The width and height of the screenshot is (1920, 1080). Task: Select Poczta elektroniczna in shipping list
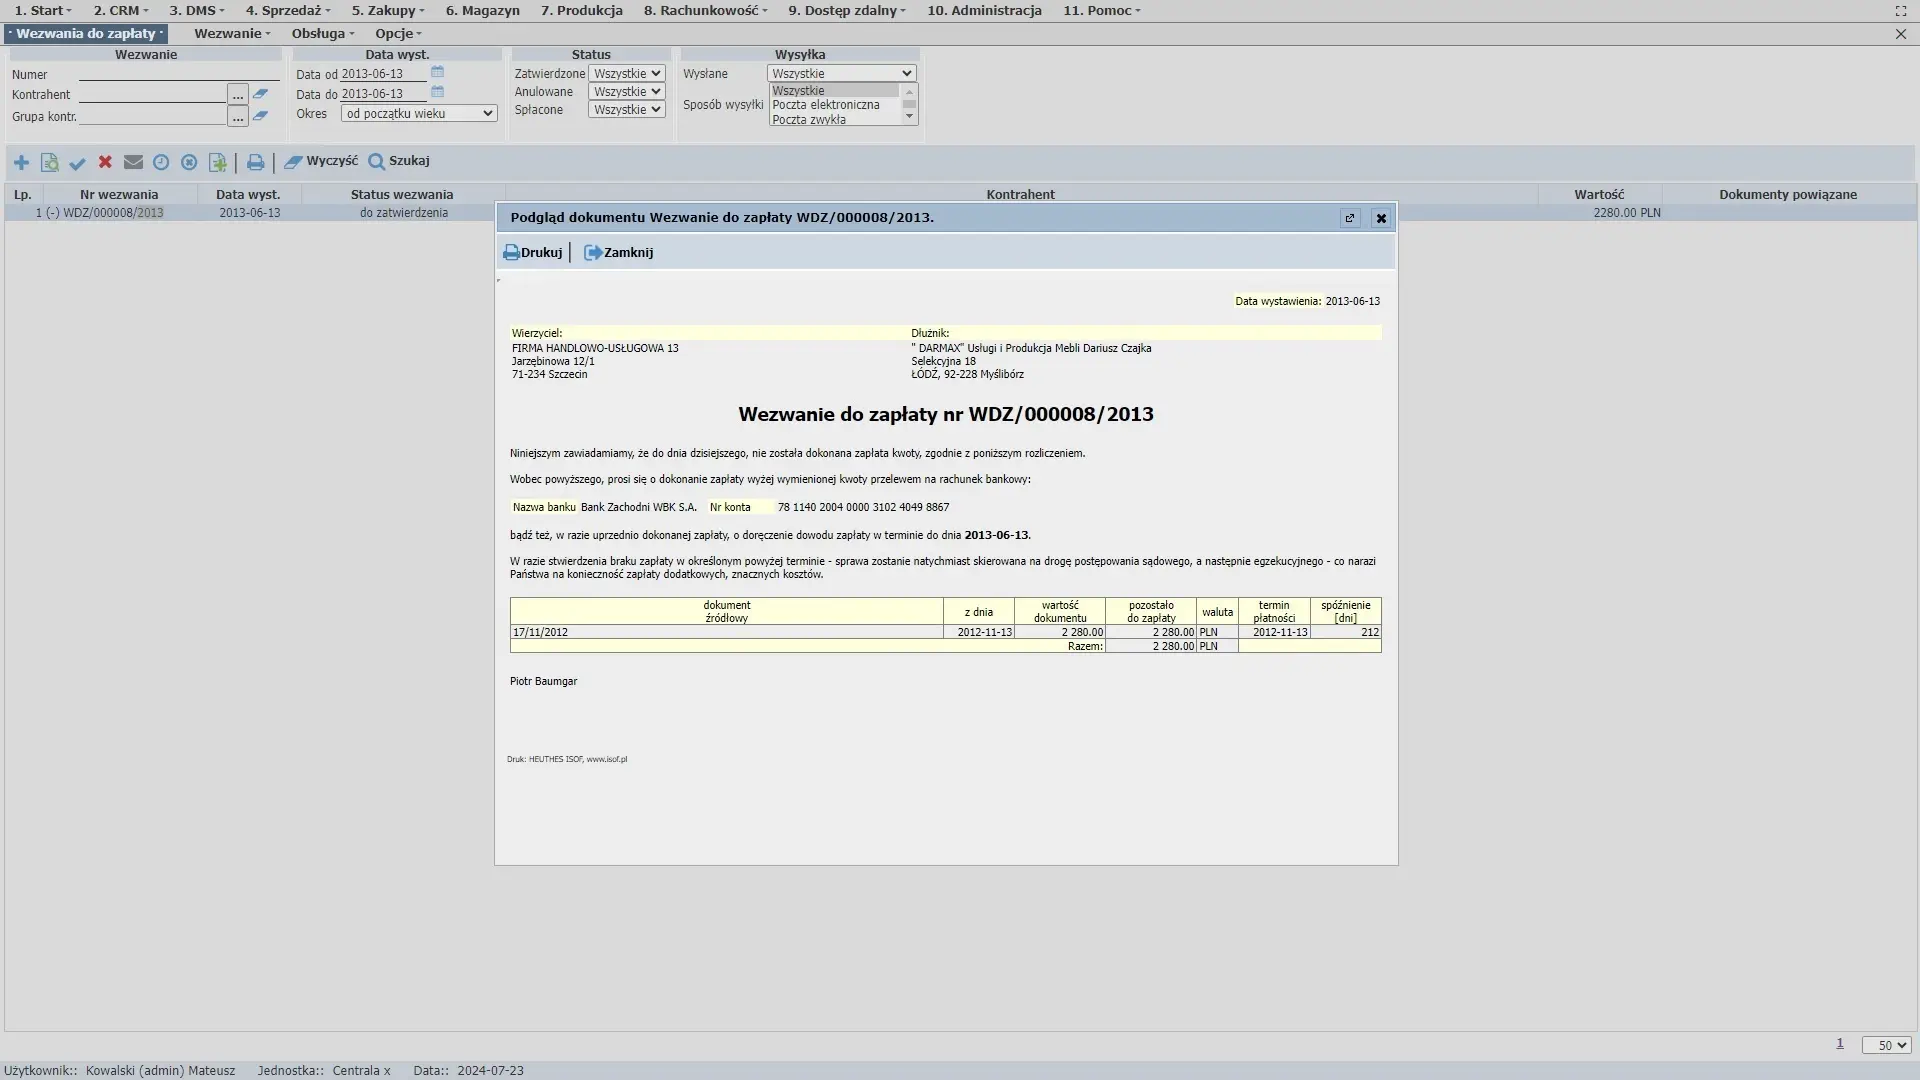(x=826, y=105)
